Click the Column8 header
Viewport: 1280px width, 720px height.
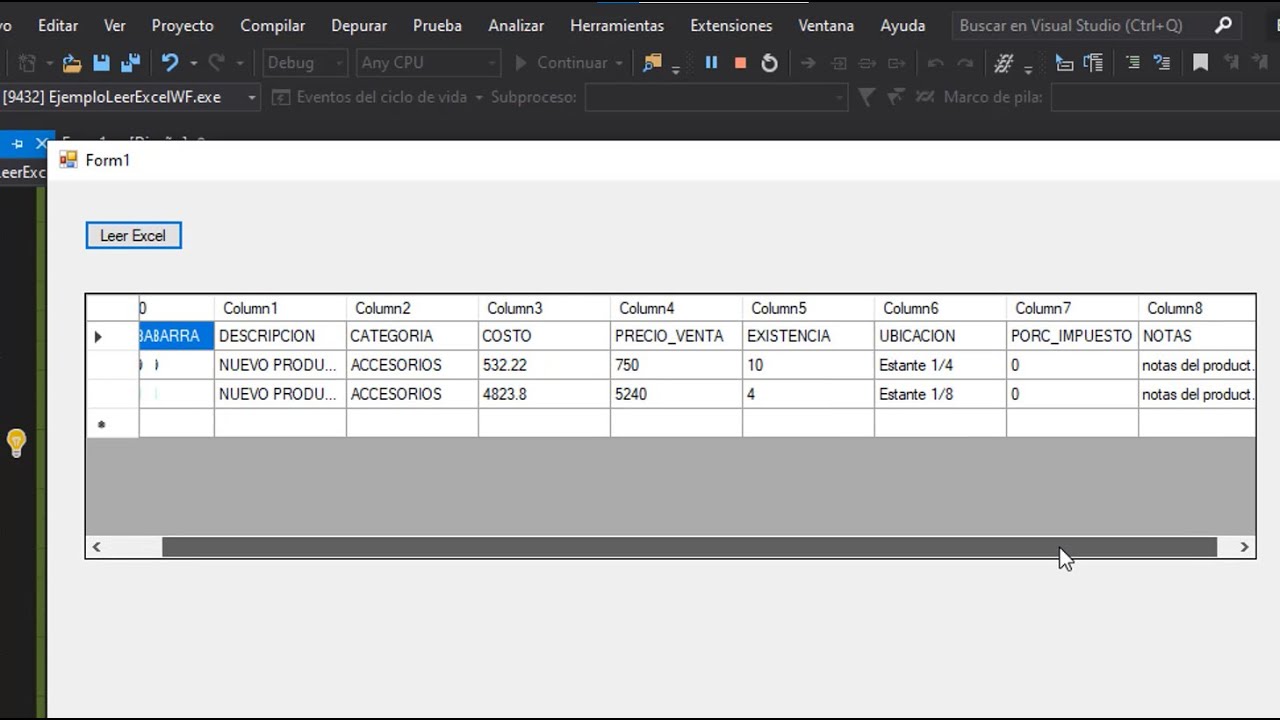[1197, 308]
